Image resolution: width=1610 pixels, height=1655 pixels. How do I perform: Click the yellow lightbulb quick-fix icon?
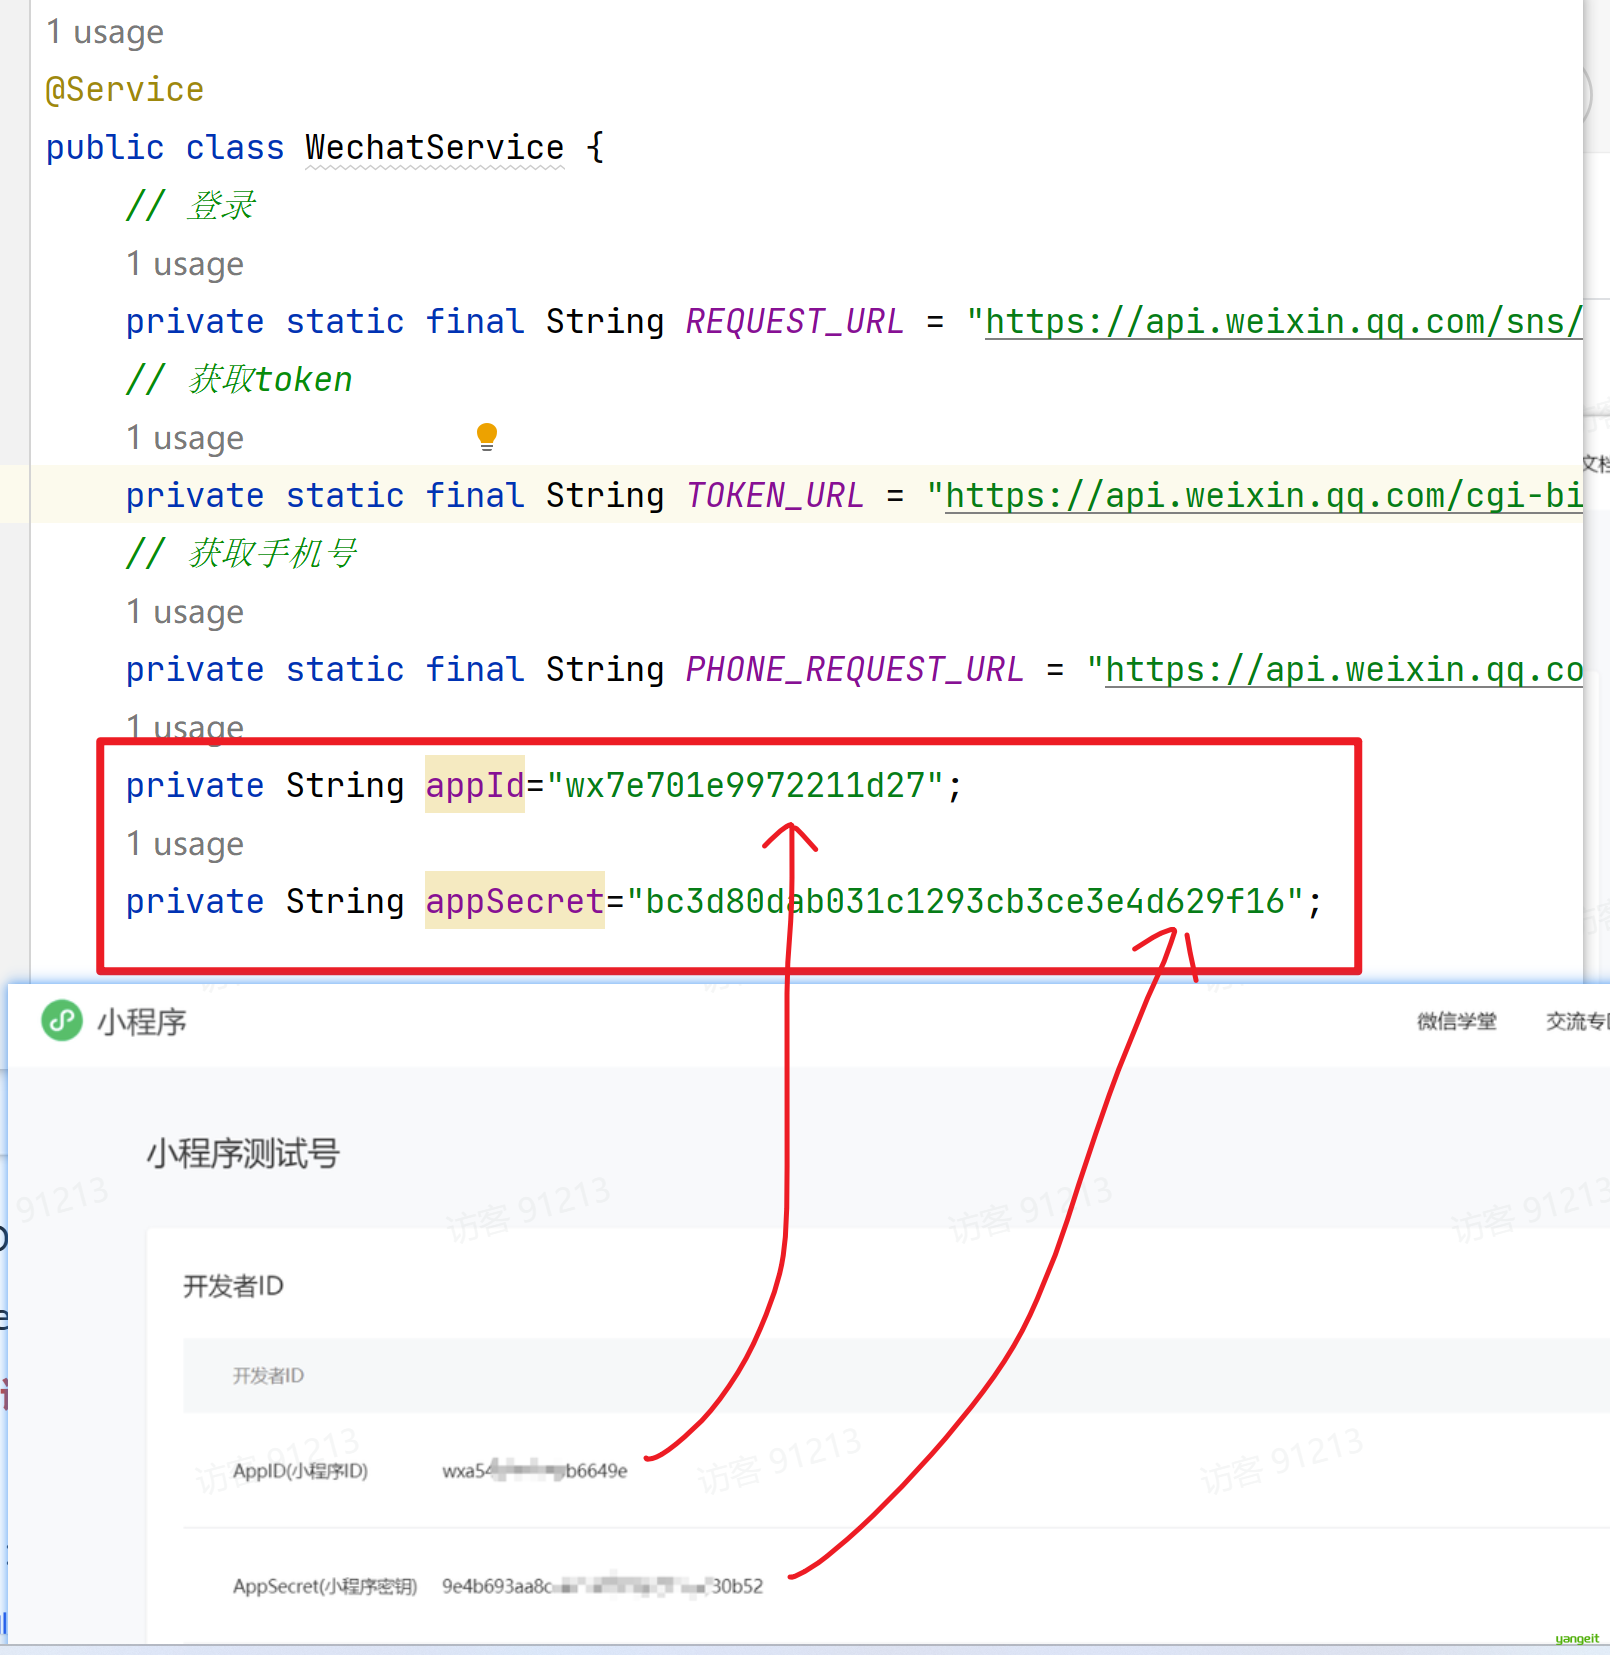487,437
